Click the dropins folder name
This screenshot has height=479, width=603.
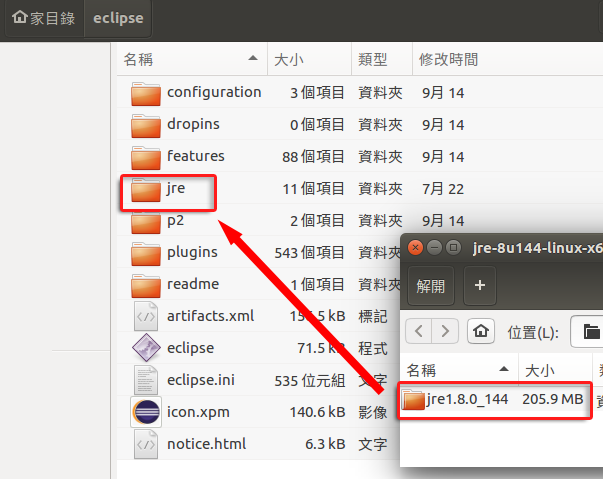point(193,125)
